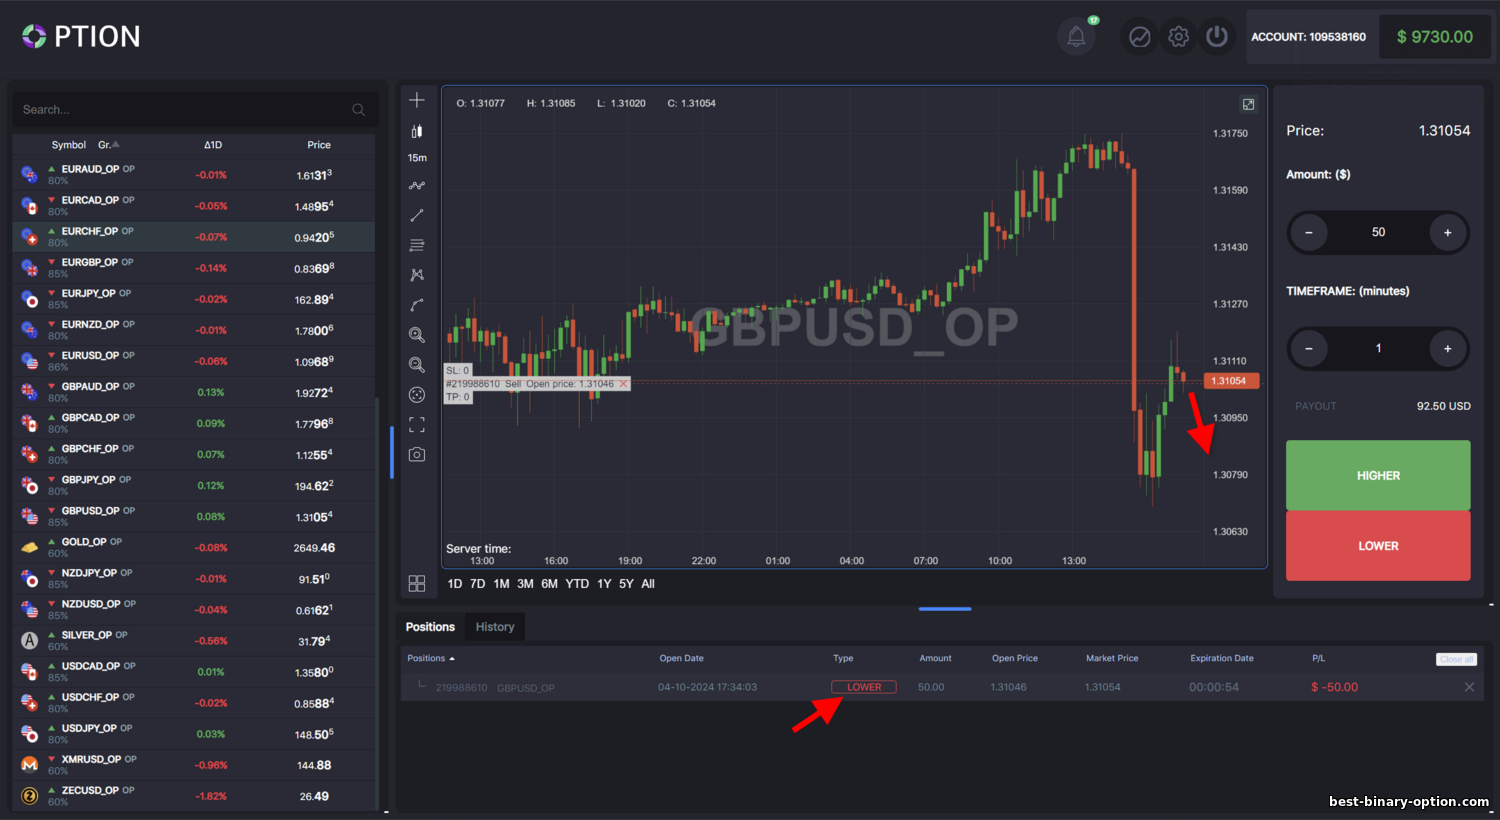Viewport: 1500px width, 820px height.
Task: Select the Positions tab
Action: pos(430,627)
